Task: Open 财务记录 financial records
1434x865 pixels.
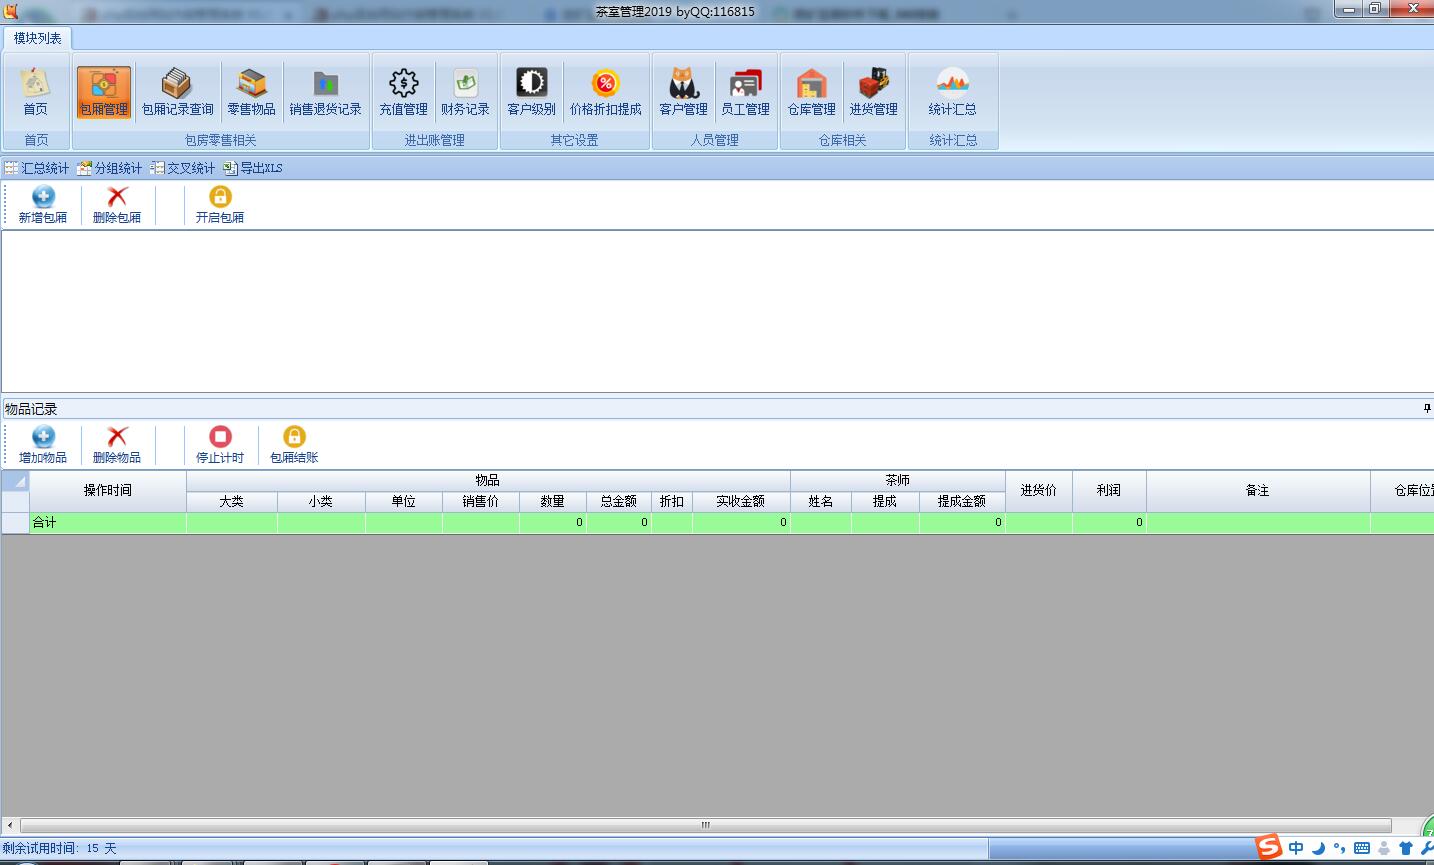Action: click(x=465, y=92)
